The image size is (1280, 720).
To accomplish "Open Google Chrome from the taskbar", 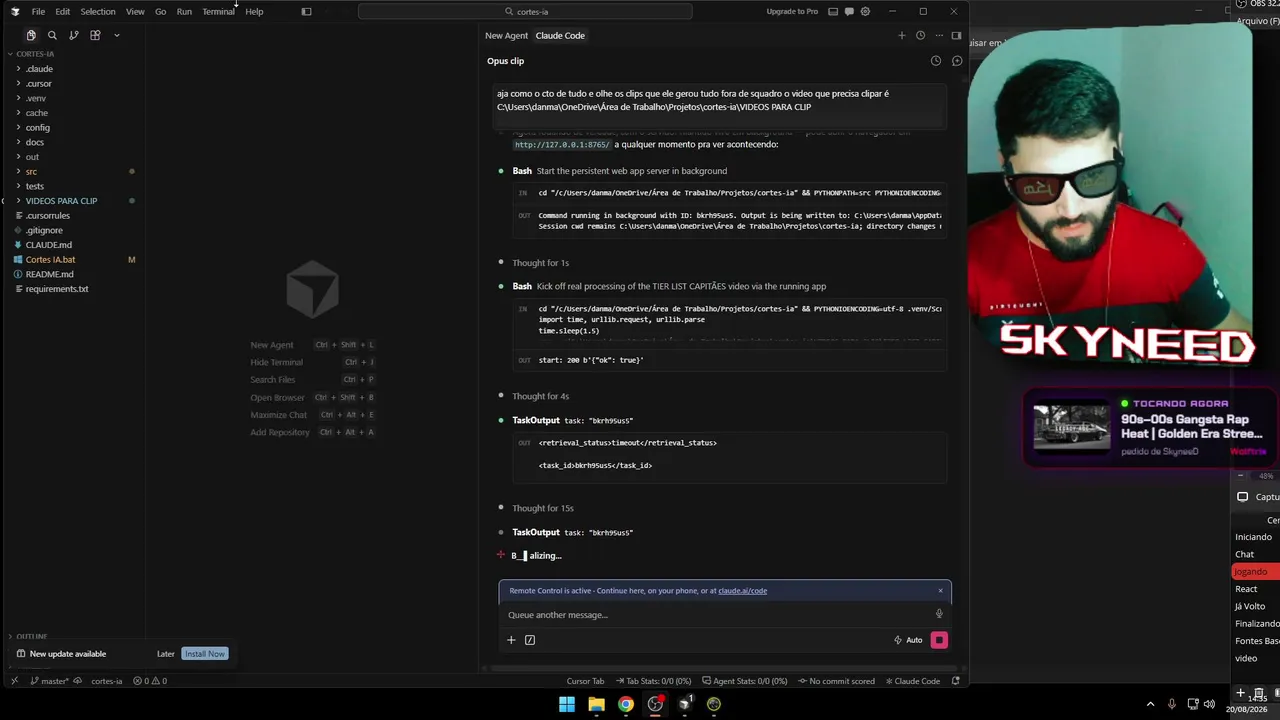I will 625,704.
